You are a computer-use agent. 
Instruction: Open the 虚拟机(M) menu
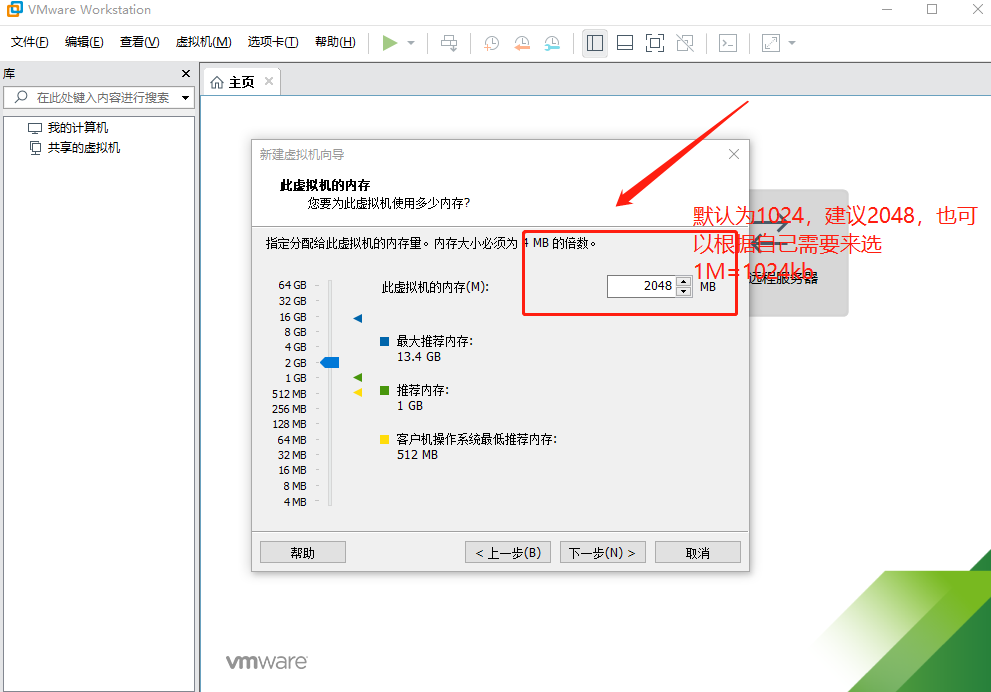tap(204, 42)
